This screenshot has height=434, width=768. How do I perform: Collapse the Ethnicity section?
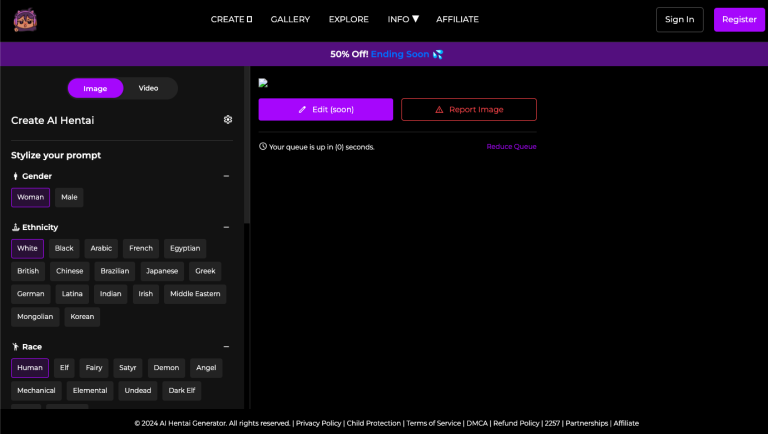tap(226, 227)
